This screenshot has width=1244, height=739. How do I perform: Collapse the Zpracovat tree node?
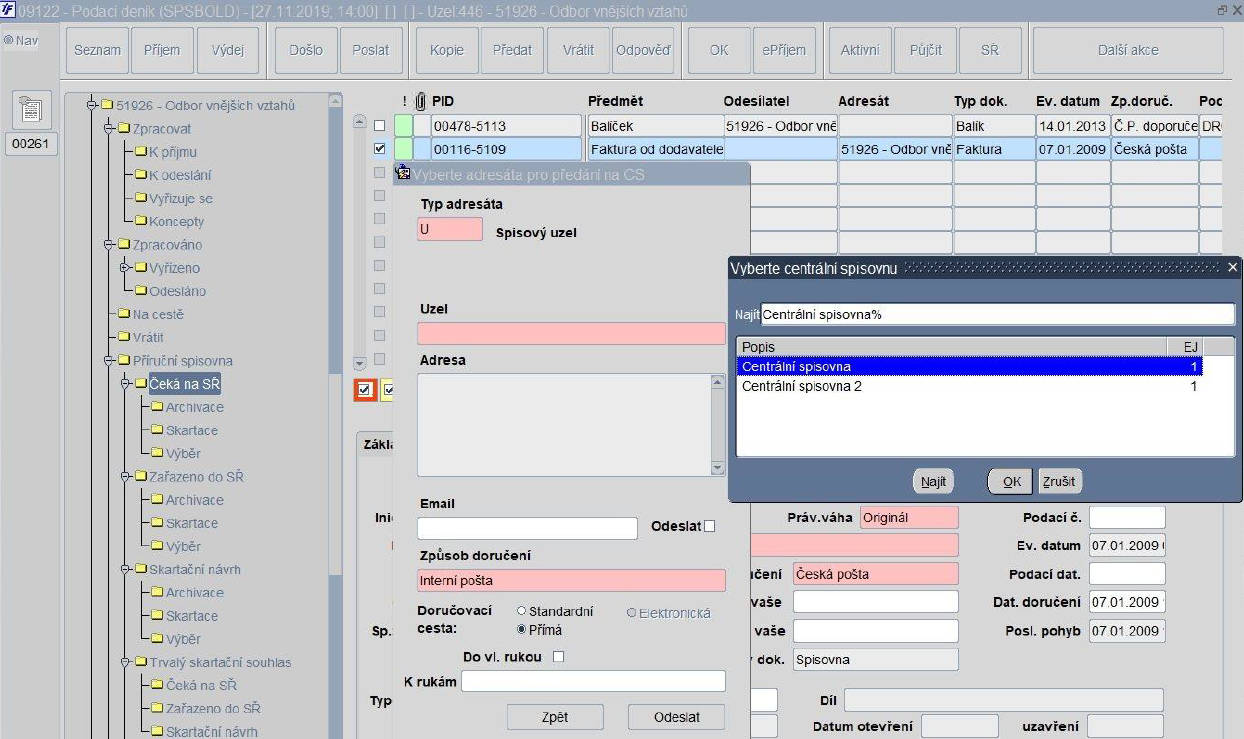(x=108, y=129)
